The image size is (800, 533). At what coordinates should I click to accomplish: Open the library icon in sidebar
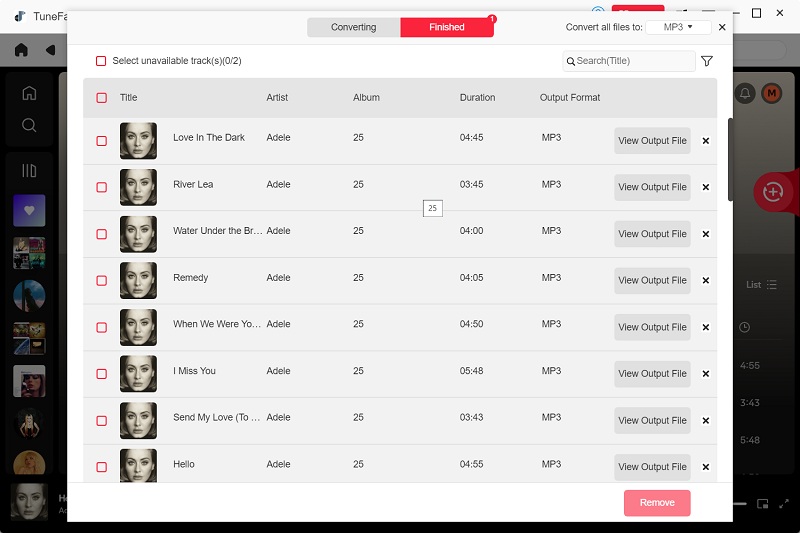point(29,171)
